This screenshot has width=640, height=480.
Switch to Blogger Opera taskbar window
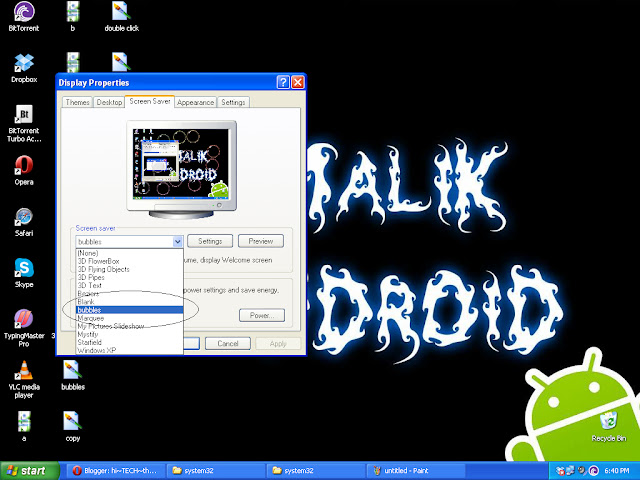point(116,471)
